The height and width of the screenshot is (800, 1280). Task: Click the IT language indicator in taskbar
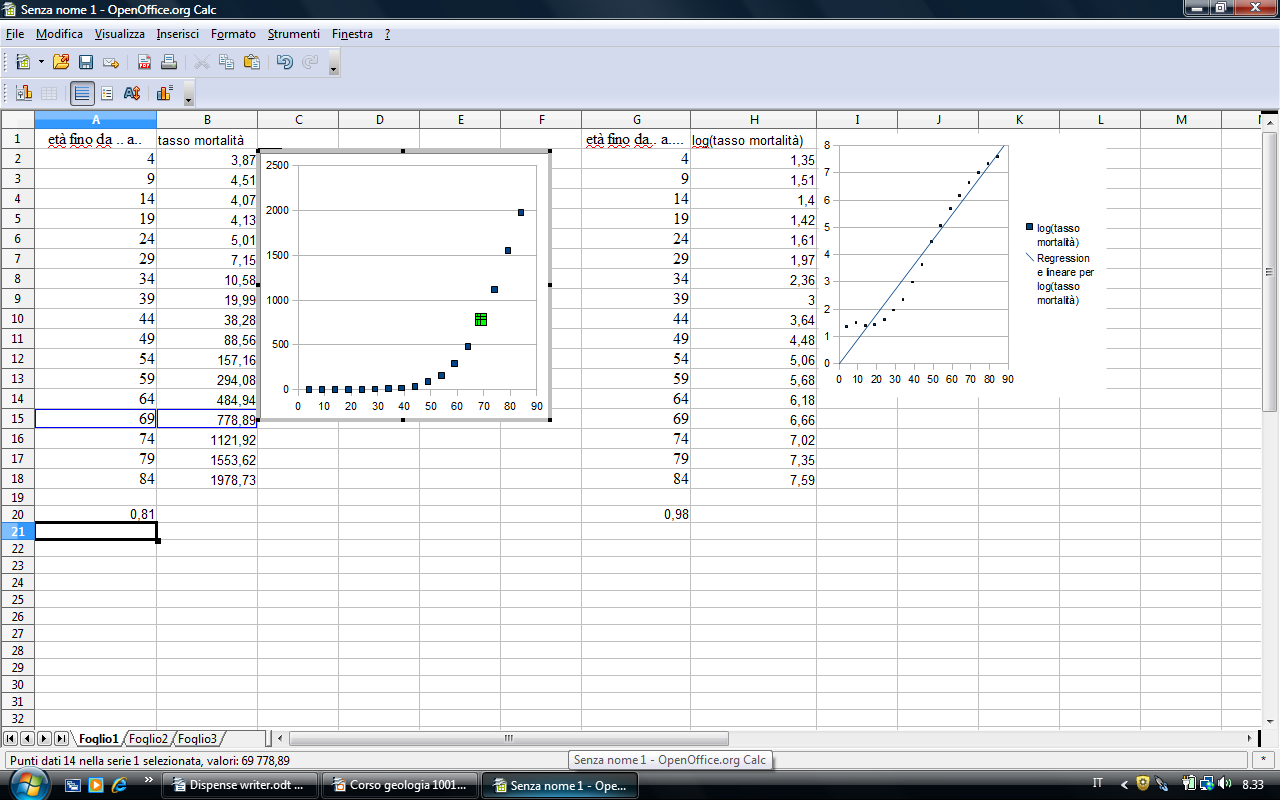point(1098,785)
